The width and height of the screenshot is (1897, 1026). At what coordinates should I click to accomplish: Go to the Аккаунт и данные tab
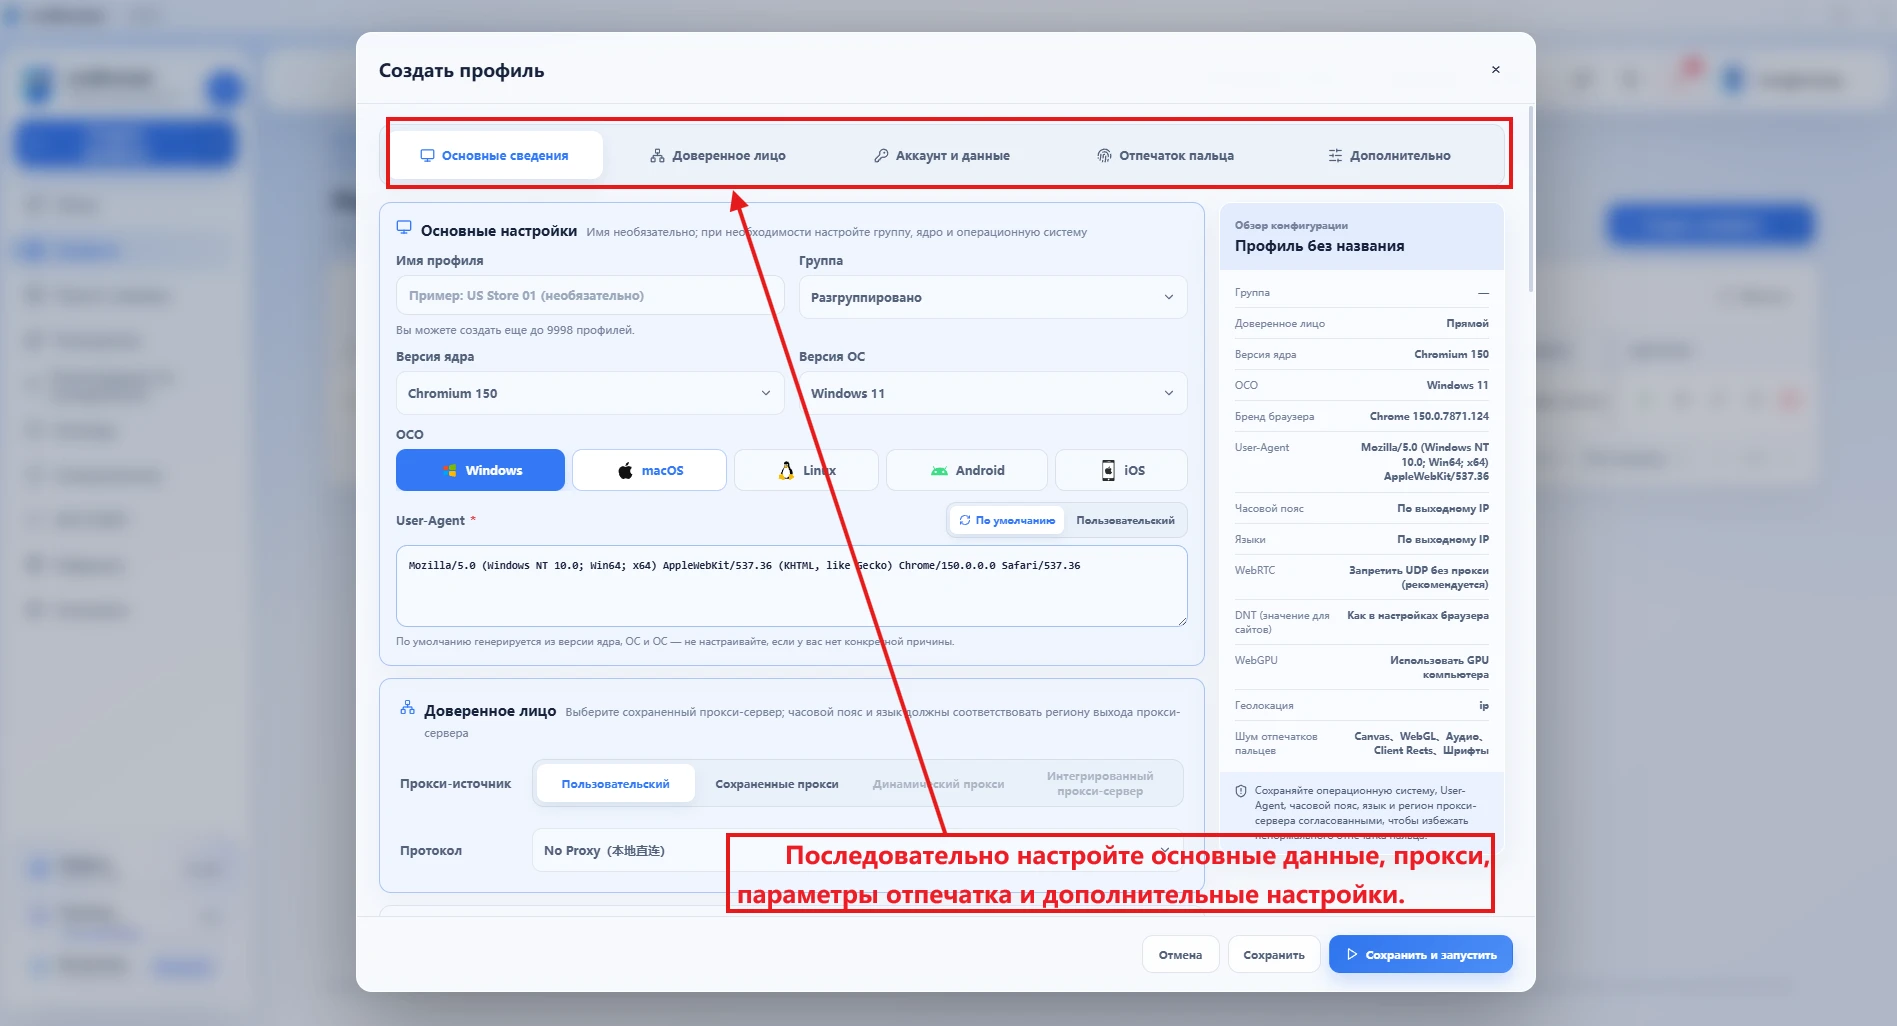tap(942, 155)
